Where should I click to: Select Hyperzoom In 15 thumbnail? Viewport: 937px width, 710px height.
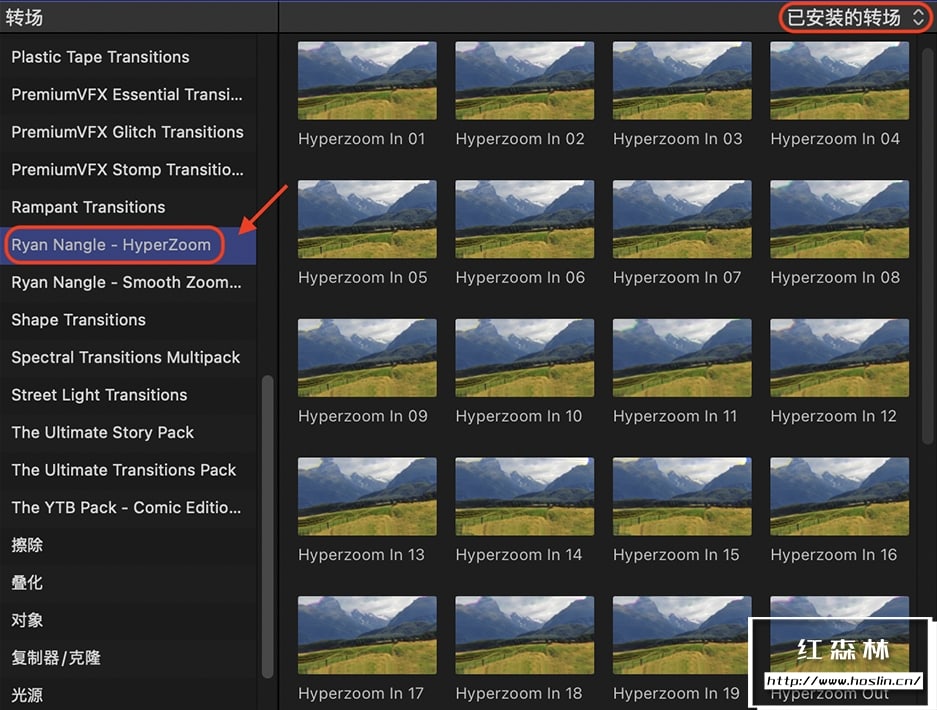[682, 496]
